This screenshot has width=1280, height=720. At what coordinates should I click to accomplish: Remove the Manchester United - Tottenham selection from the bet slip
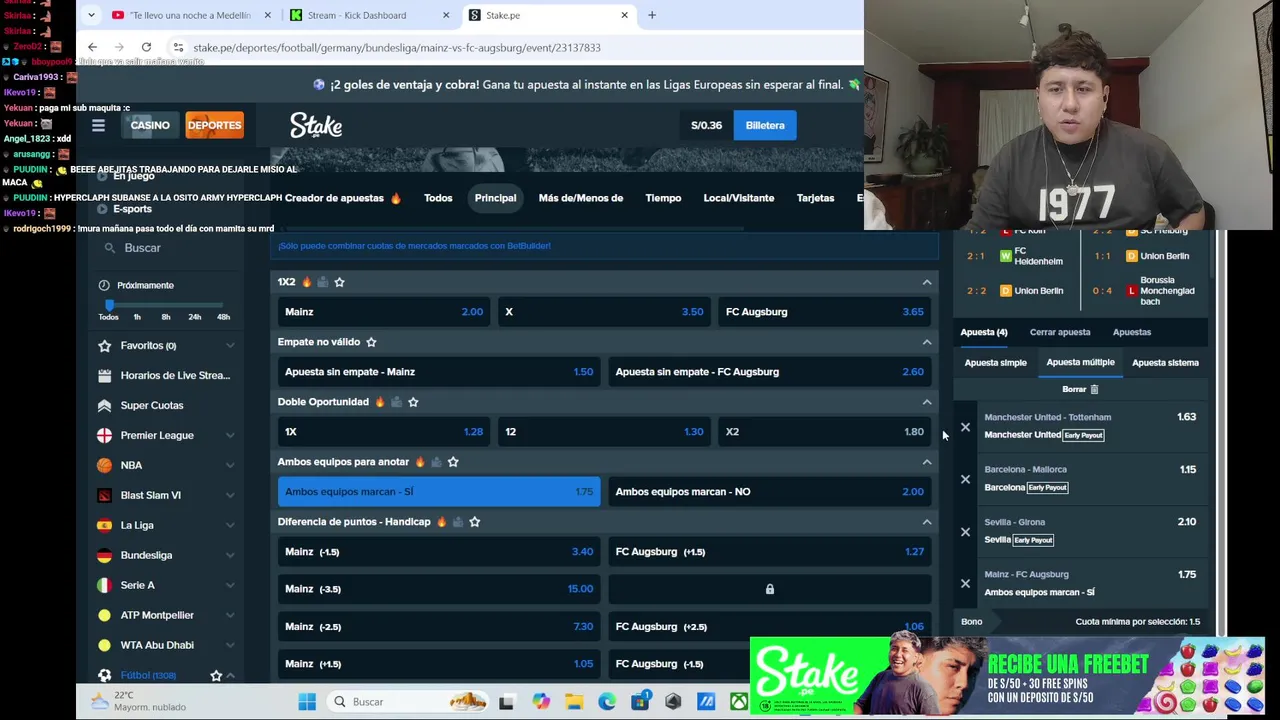tap(965, 427)
